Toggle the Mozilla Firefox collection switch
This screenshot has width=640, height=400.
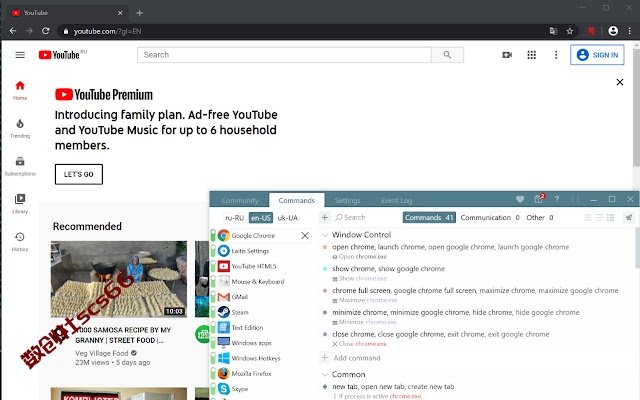coord(213,373)
